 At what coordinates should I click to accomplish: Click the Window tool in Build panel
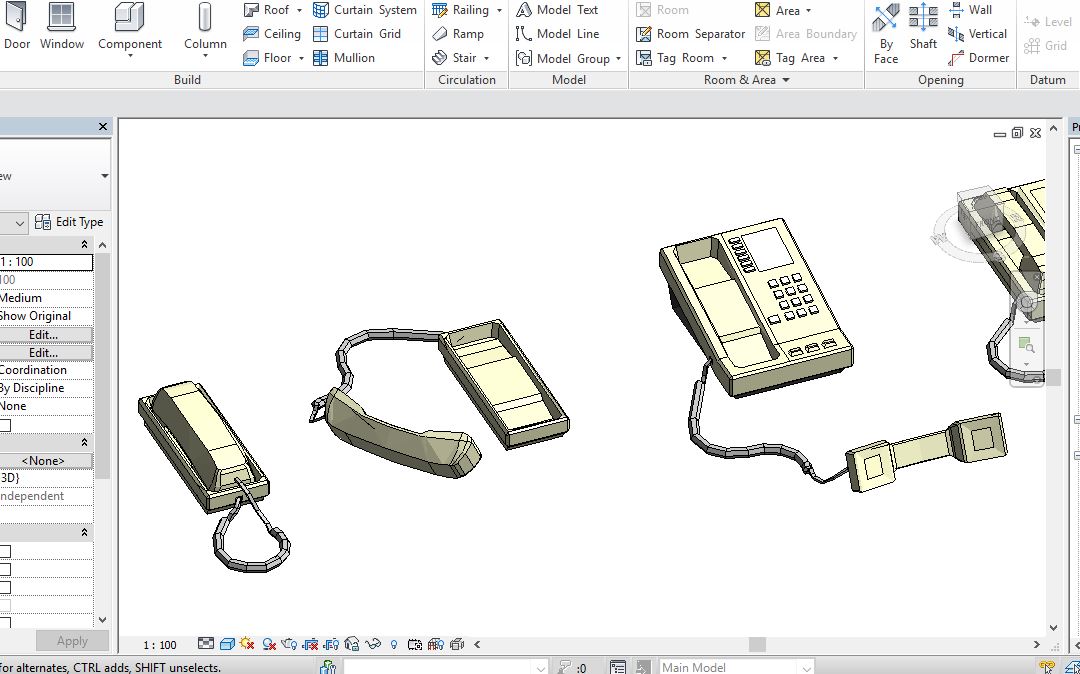pyautogui.click(x=62, y=27)
